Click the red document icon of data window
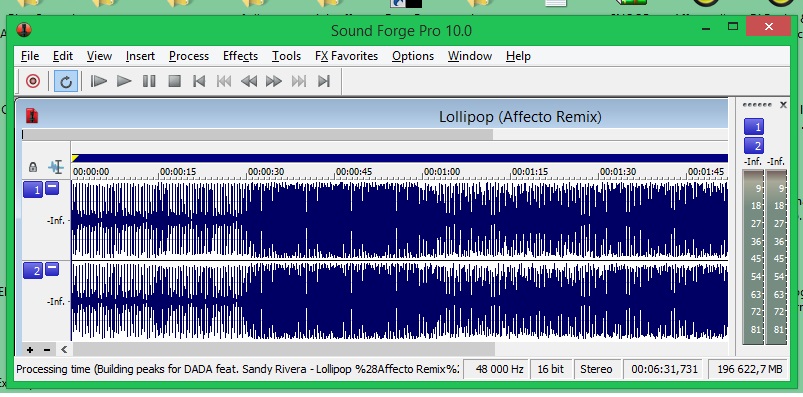 tap(32, 116)
